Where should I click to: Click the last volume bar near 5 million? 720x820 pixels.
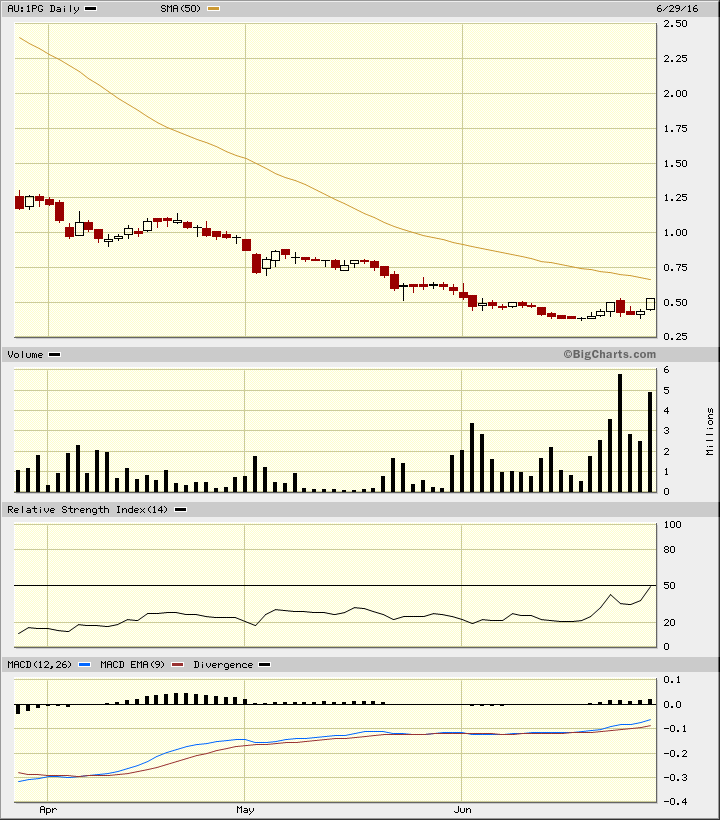click(x=650, y=442)
